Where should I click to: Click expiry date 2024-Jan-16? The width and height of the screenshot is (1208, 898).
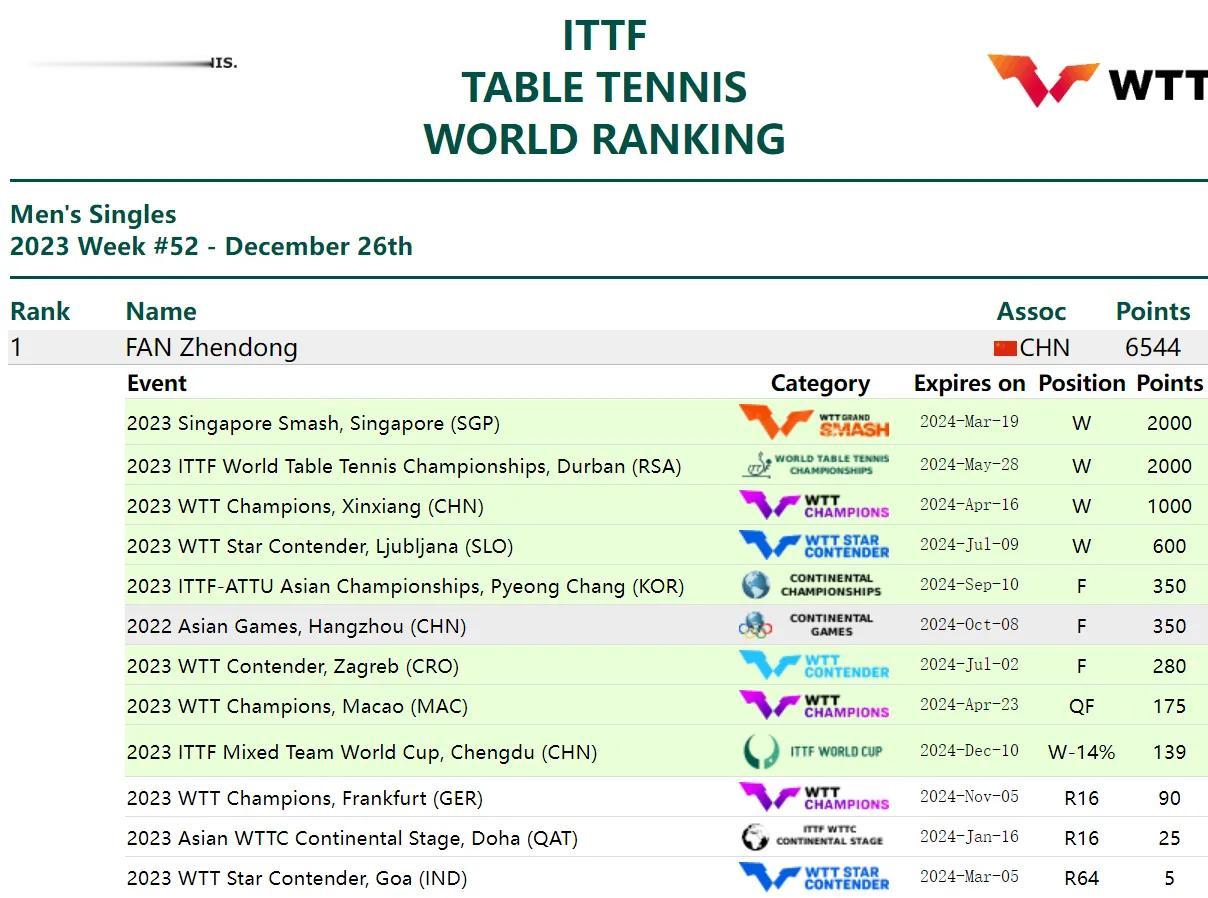pyautogui.click(x=969, y=837)
